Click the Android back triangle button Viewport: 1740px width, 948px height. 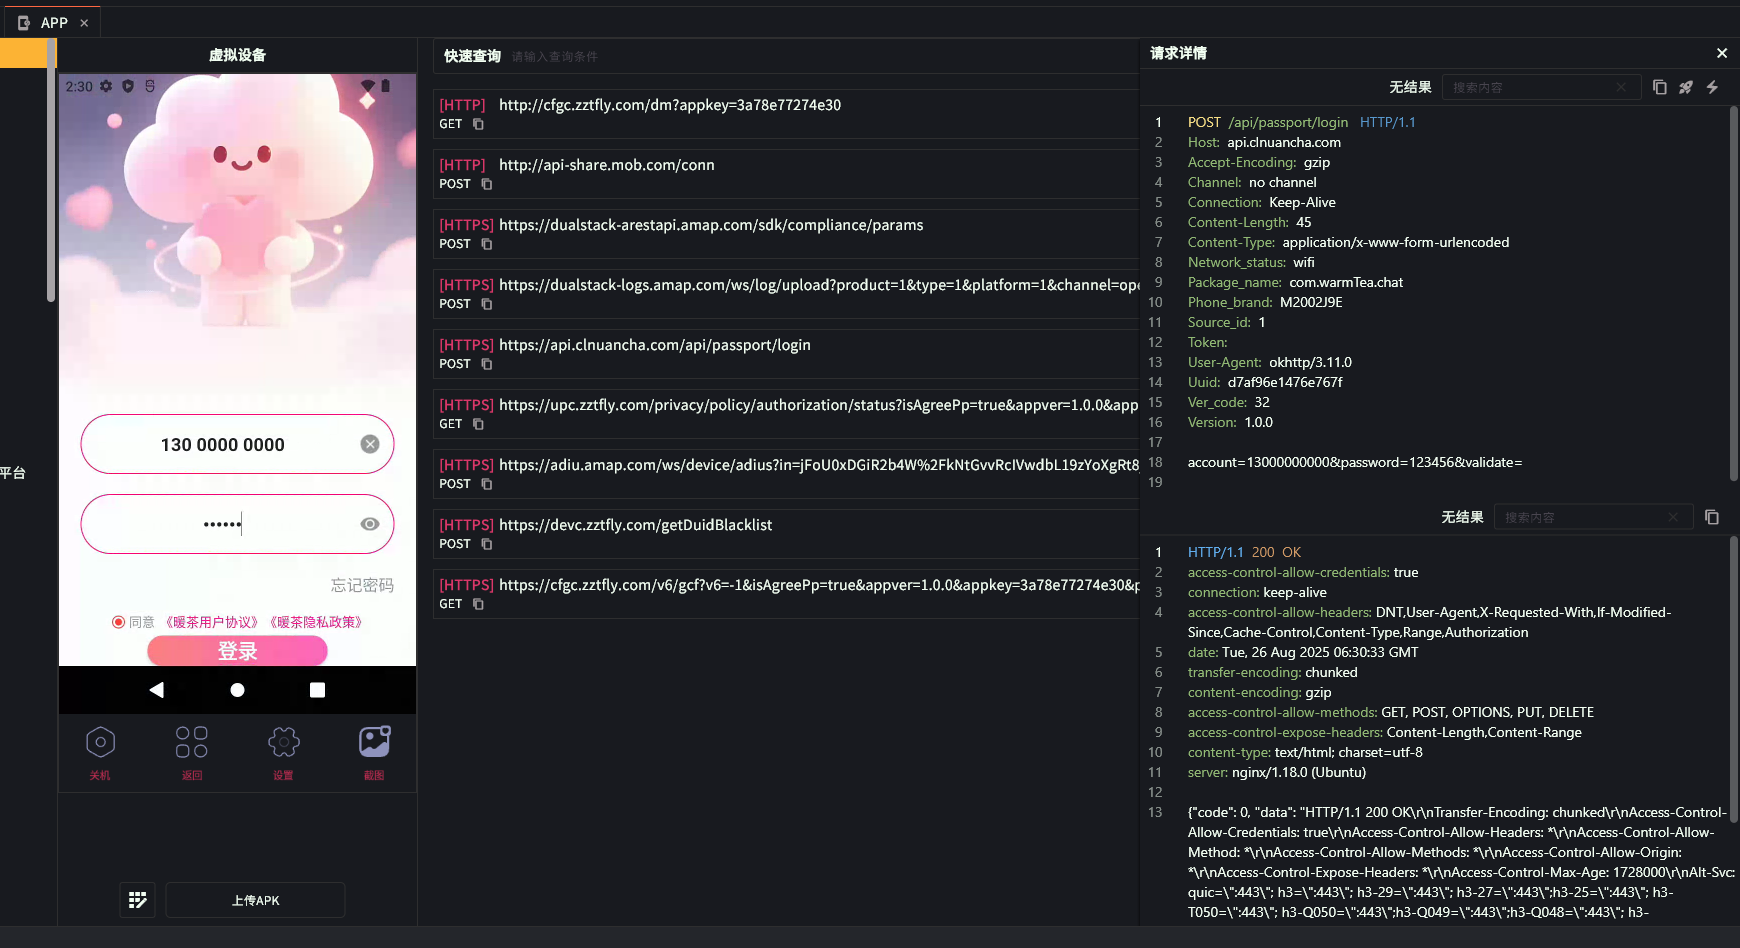[157, 690]
